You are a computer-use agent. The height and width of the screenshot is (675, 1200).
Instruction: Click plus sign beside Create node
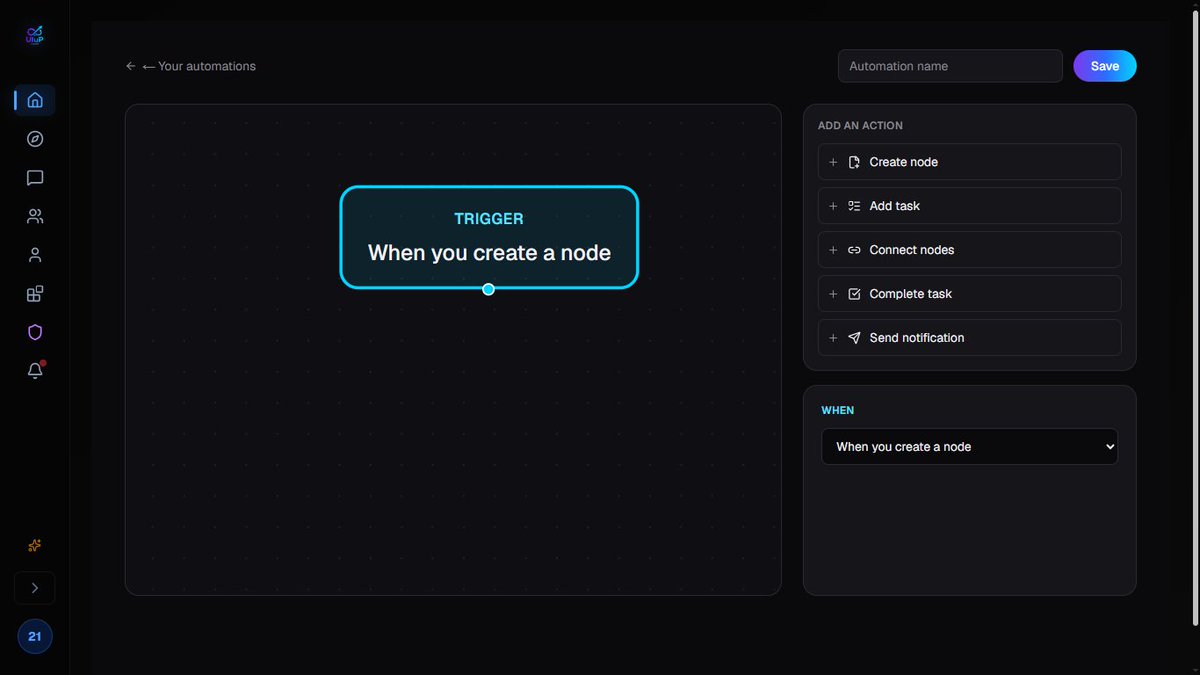tap(833, 162)
